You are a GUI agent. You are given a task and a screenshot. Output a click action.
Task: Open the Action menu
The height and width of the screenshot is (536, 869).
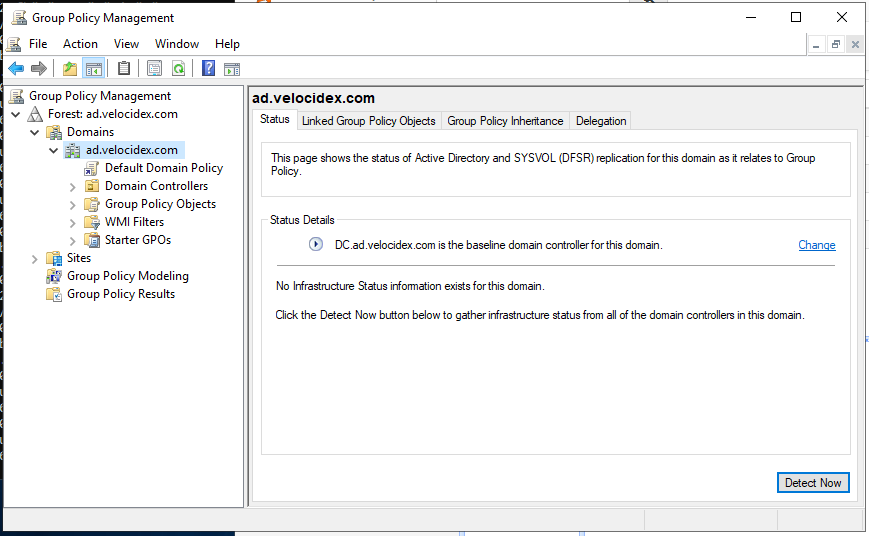pyautogui.click(x=80, y=44)
